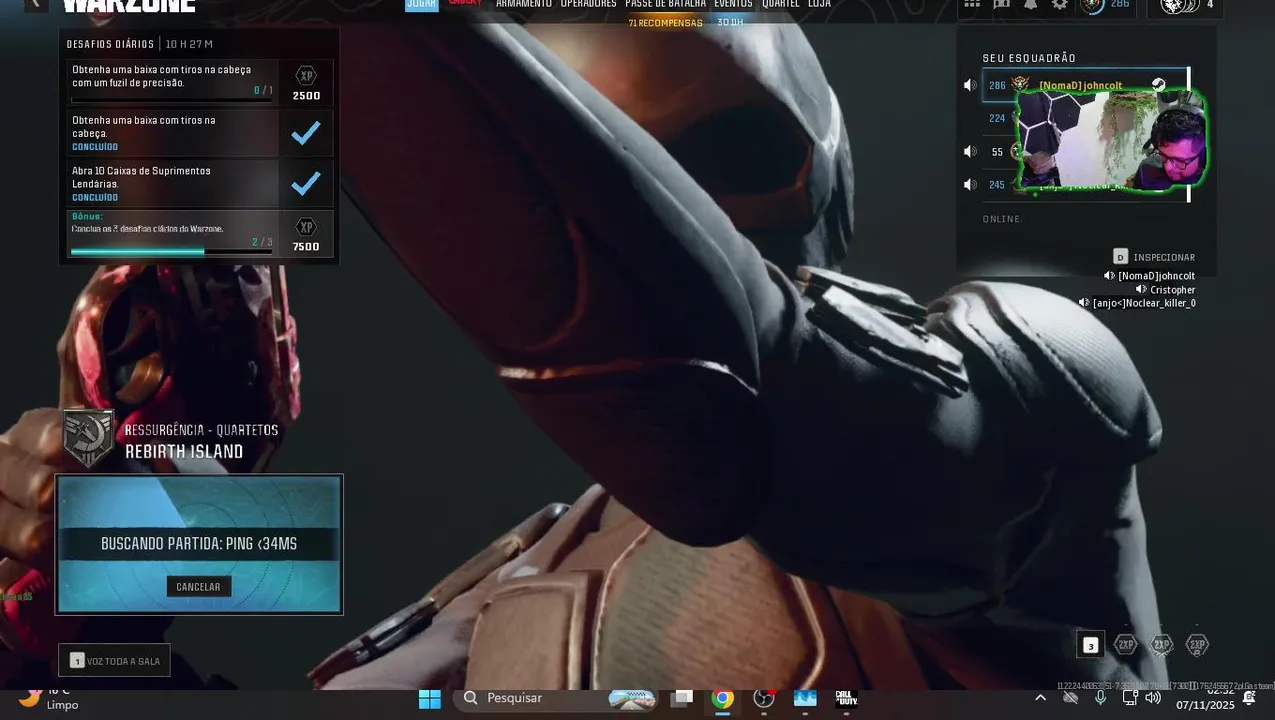Click the clan emblem icon at top right
The width and height of the screenshot is (1275, 720).
point(1180,5)
